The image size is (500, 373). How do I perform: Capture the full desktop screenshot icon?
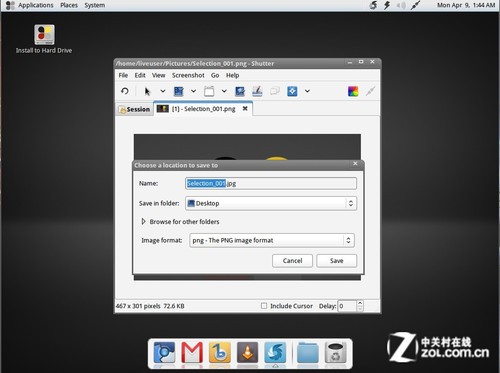179,91
